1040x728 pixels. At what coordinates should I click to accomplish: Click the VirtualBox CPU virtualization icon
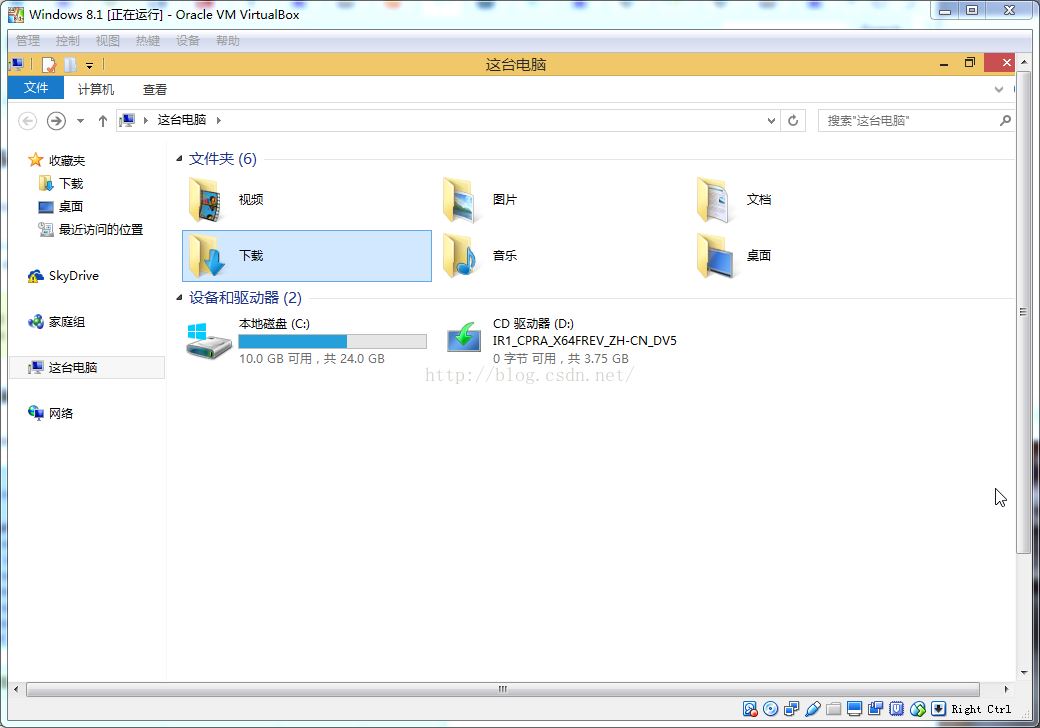pos(897,709)
